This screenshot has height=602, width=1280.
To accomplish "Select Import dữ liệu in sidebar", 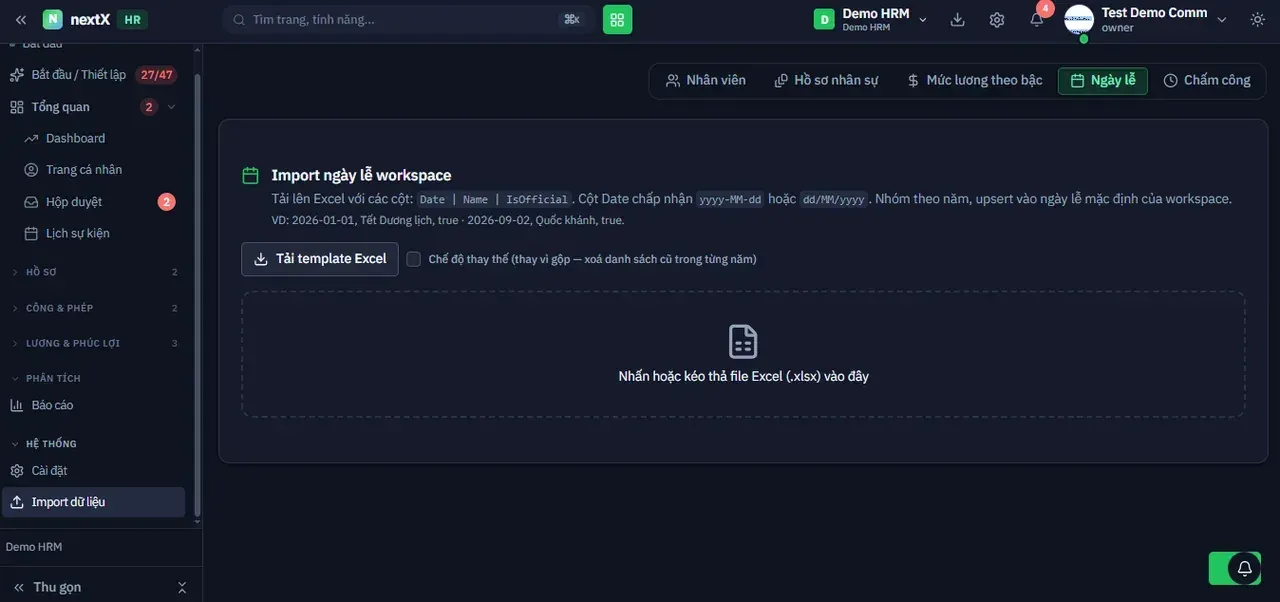I will click(94, 502).
